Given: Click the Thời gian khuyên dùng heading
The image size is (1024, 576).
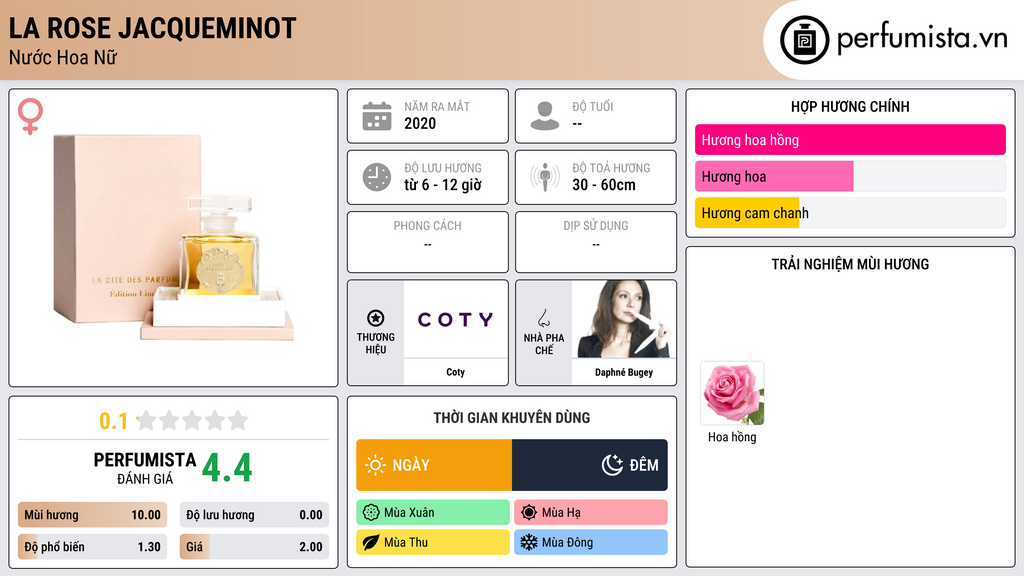Looking at the screenshot, I should coord(512,417).
